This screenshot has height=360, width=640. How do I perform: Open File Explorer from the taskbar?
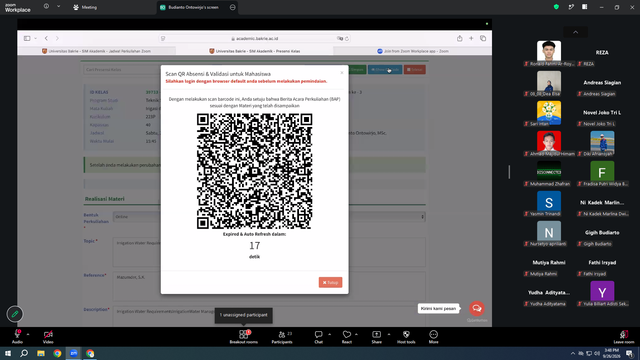(x=41, y=353)
